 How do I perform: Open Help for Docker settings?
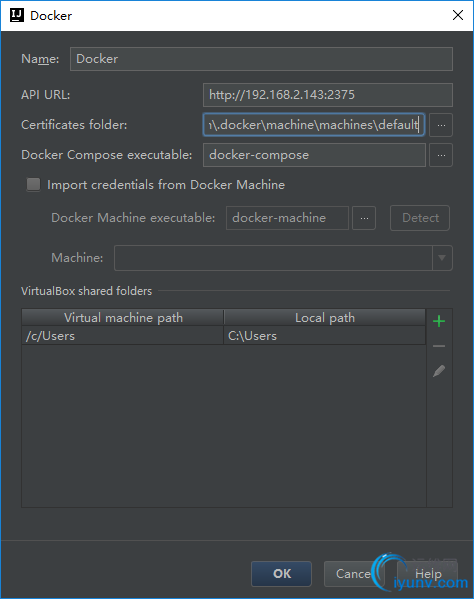click(x=428, y=573)
